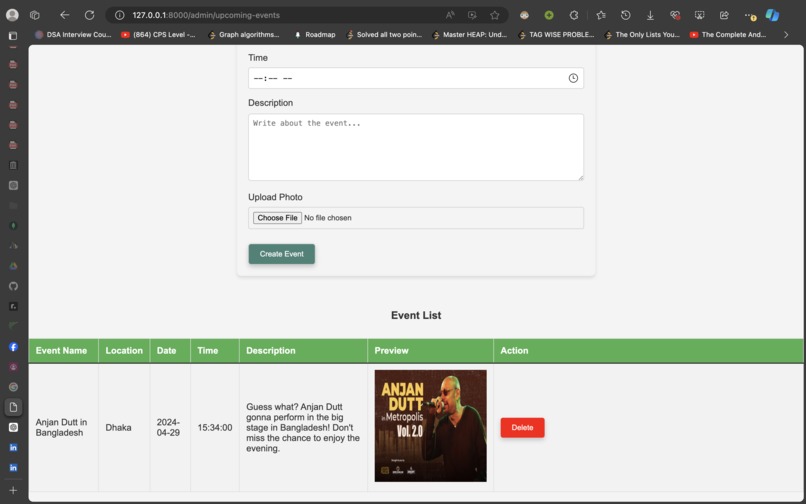The width and height of the screenshot is (806, 504).
Task: Focus the Time input field
Action: tap(415, 78)
